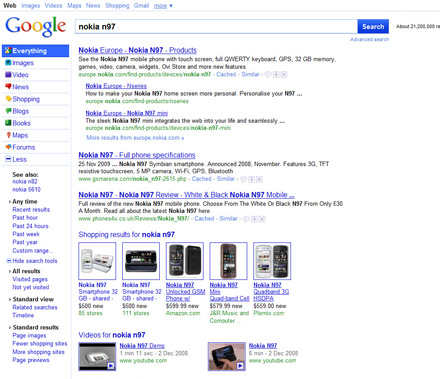This screenshot has height=379, width=440.
Task: Click the News sidebar icon
Action: click(x=8, y=87)
